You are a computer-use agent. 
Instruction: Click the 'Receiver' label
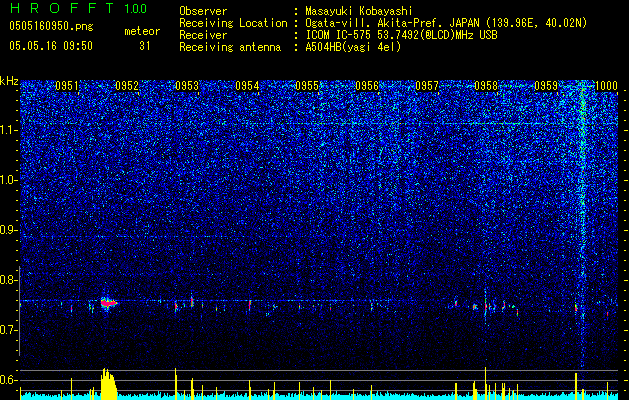pos(203,35)
